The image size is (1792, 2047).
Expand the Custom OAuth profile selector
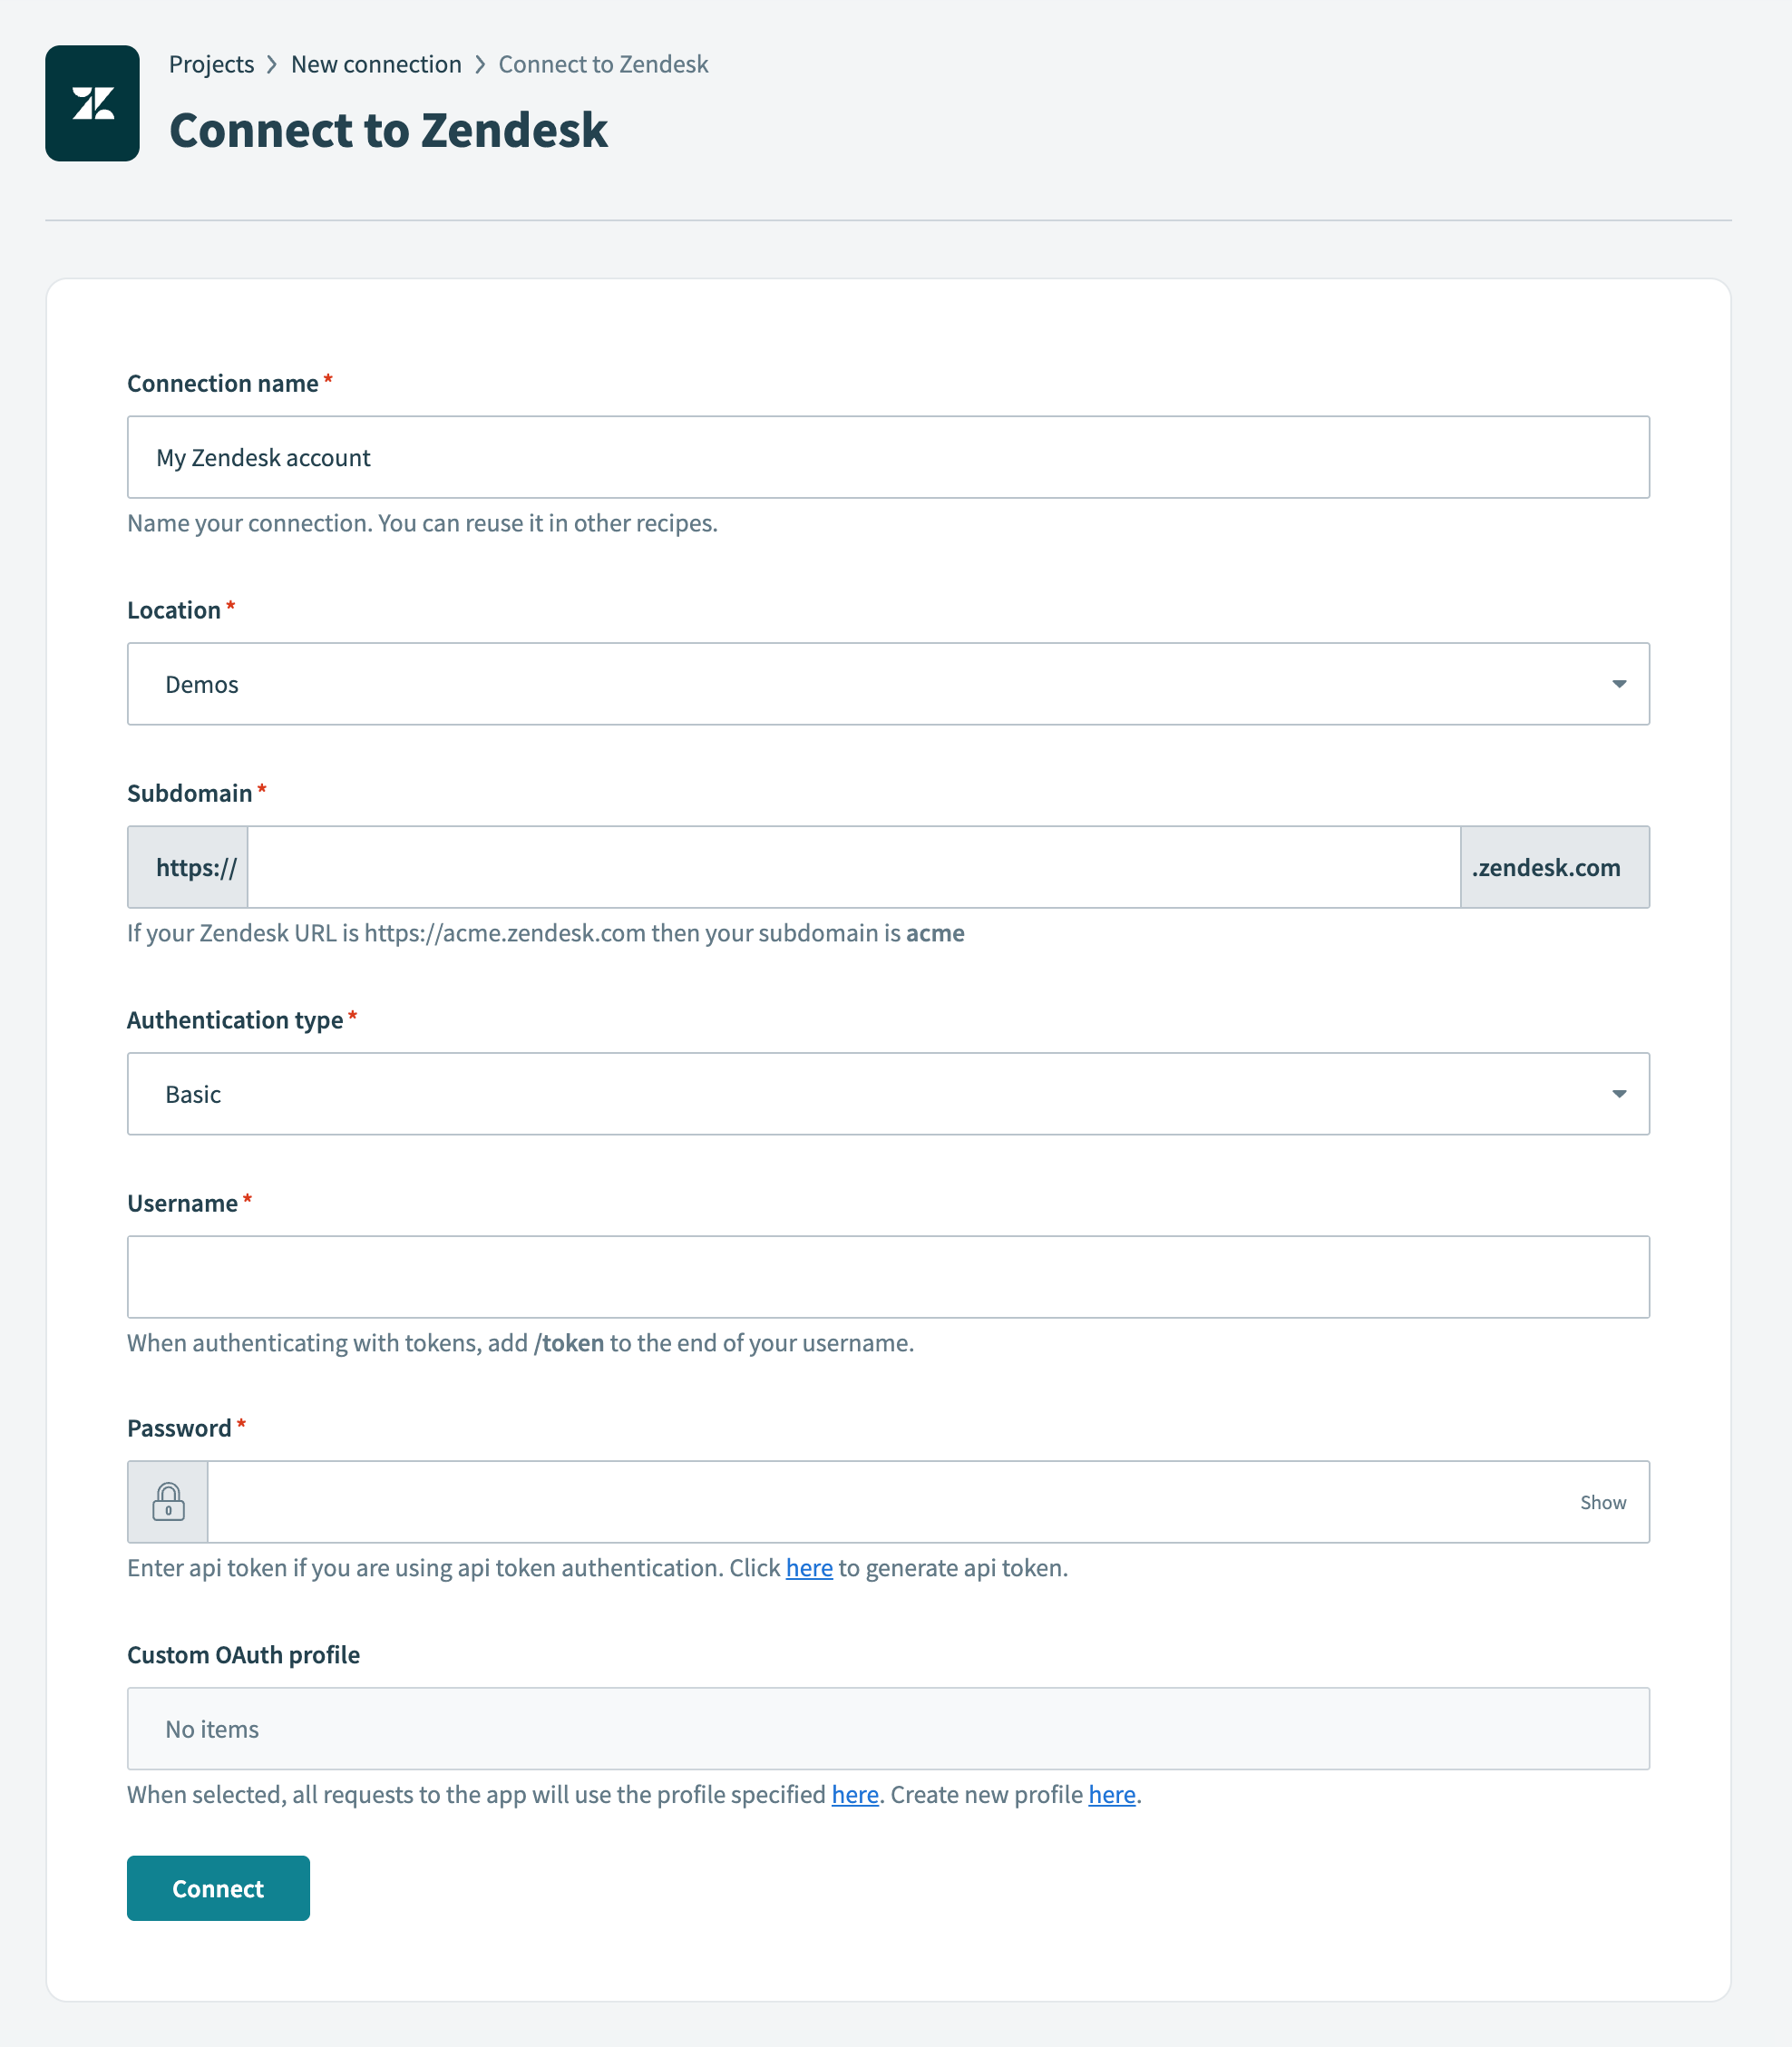point(888,1728)
